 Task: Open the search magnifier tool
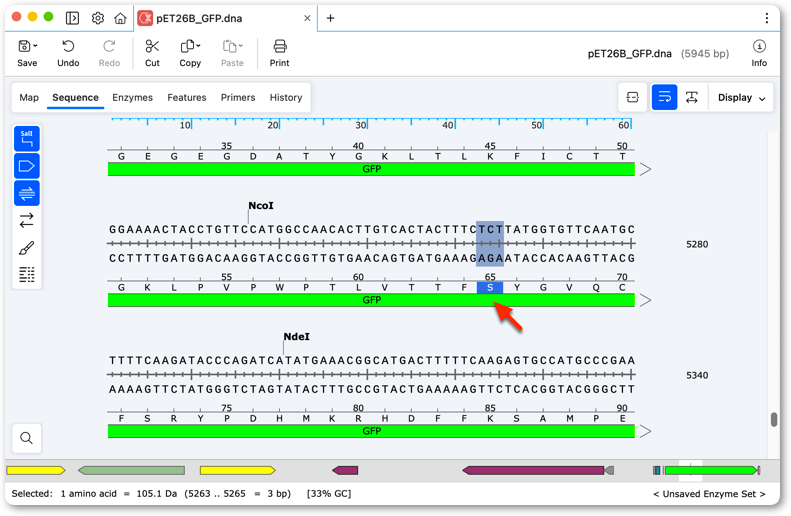27,438
